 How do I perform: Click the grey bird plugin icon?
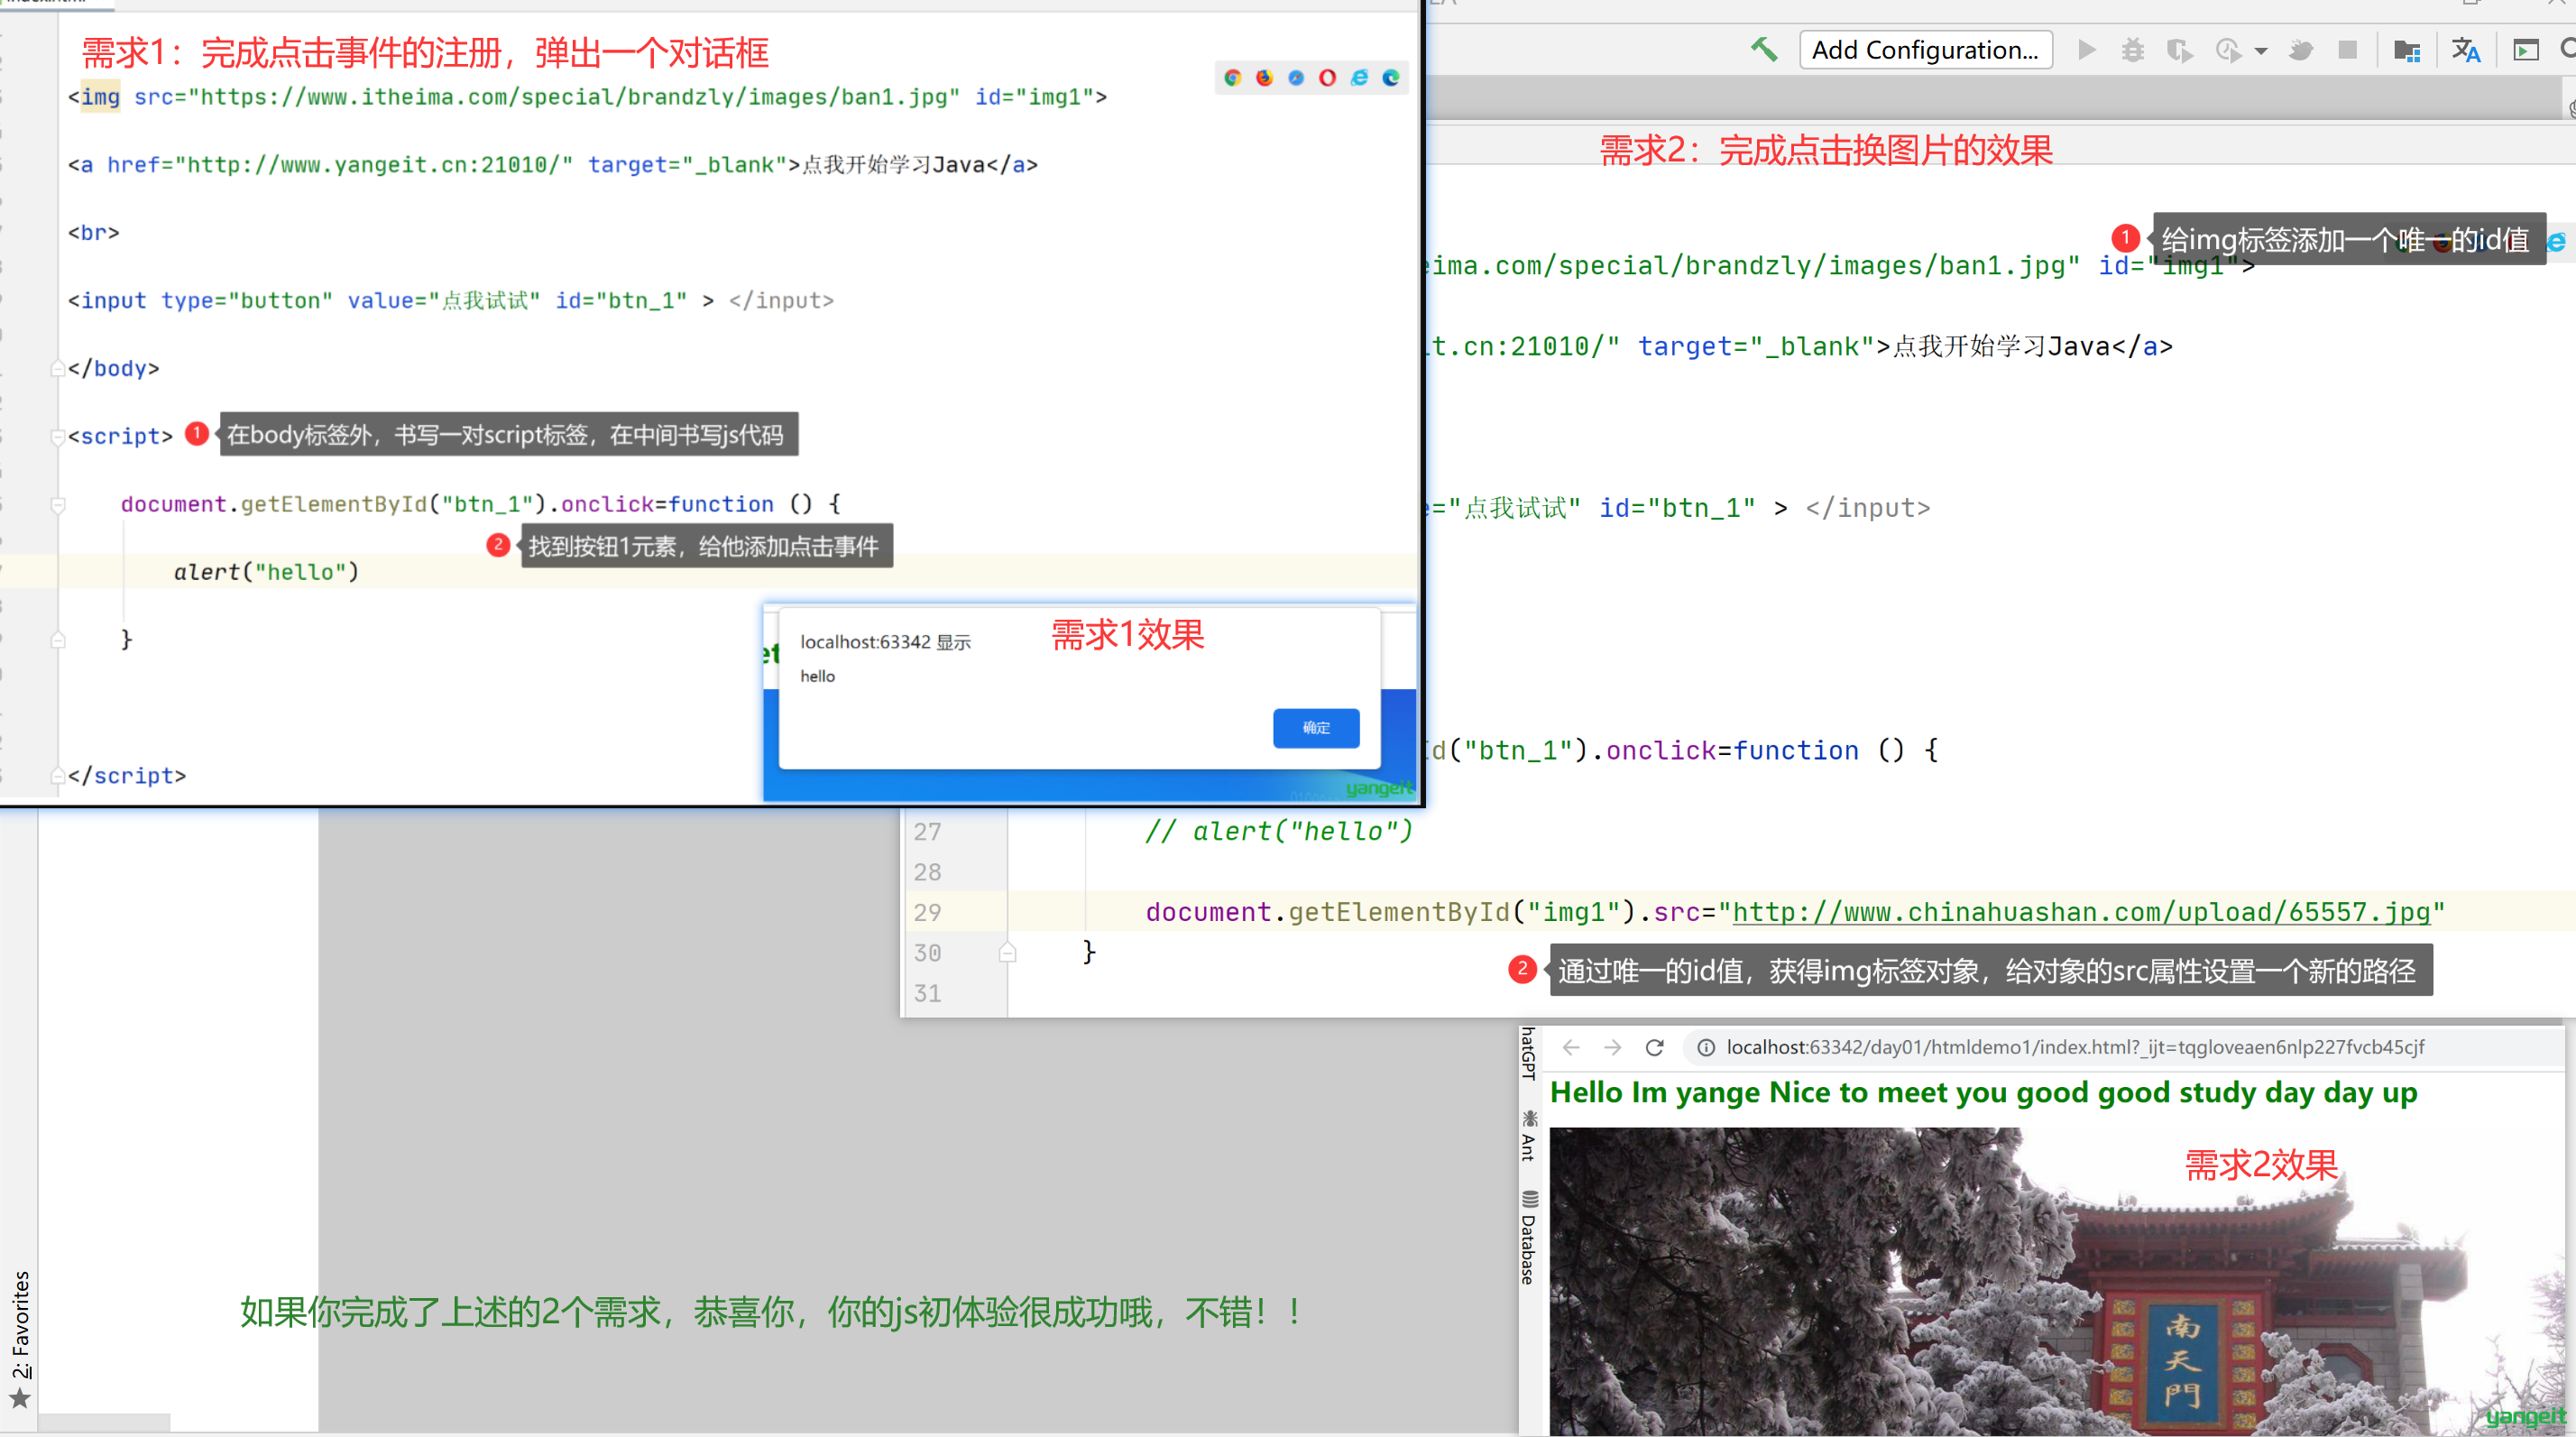(x=2300, y=50)
